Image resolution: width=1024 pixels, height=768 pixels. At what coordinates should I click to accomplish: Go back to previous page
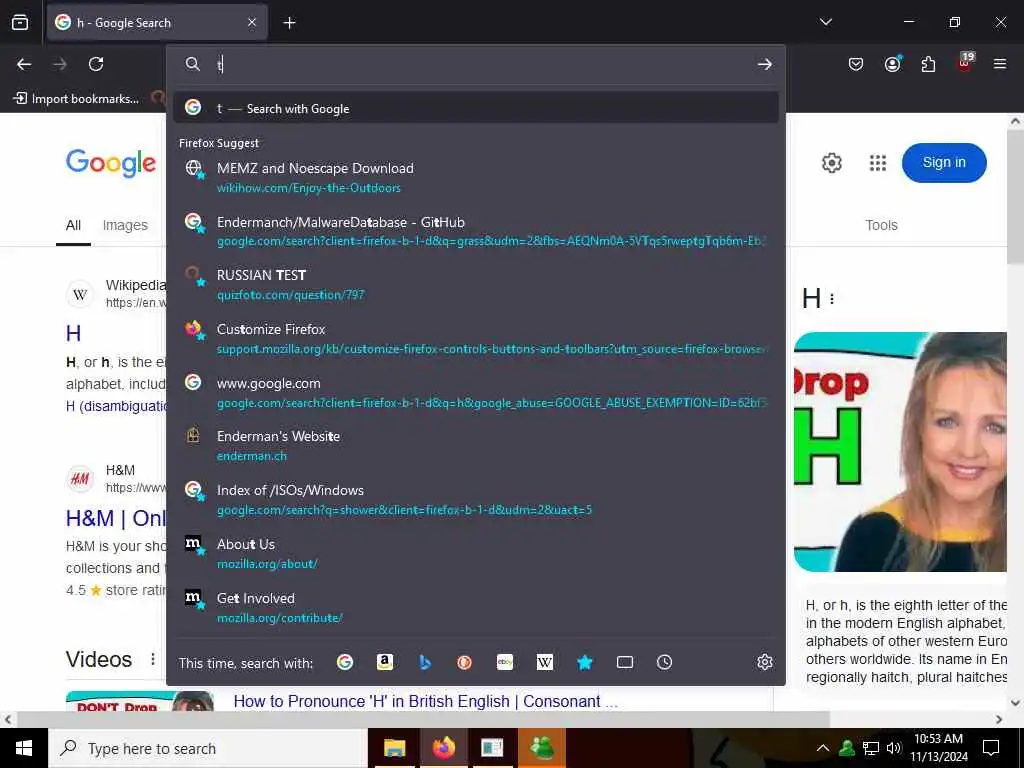coord(24,64)
